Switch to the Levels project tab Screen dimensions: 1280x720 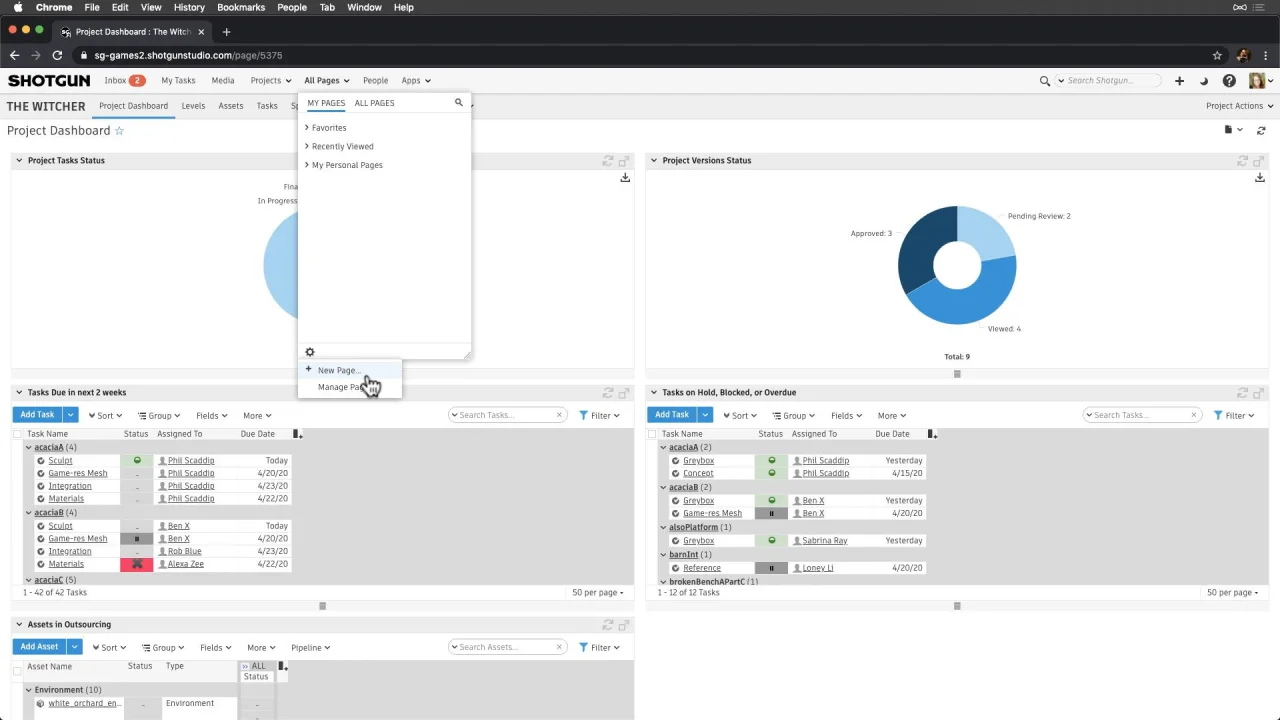pyautogui.click(x=193, y=106)
